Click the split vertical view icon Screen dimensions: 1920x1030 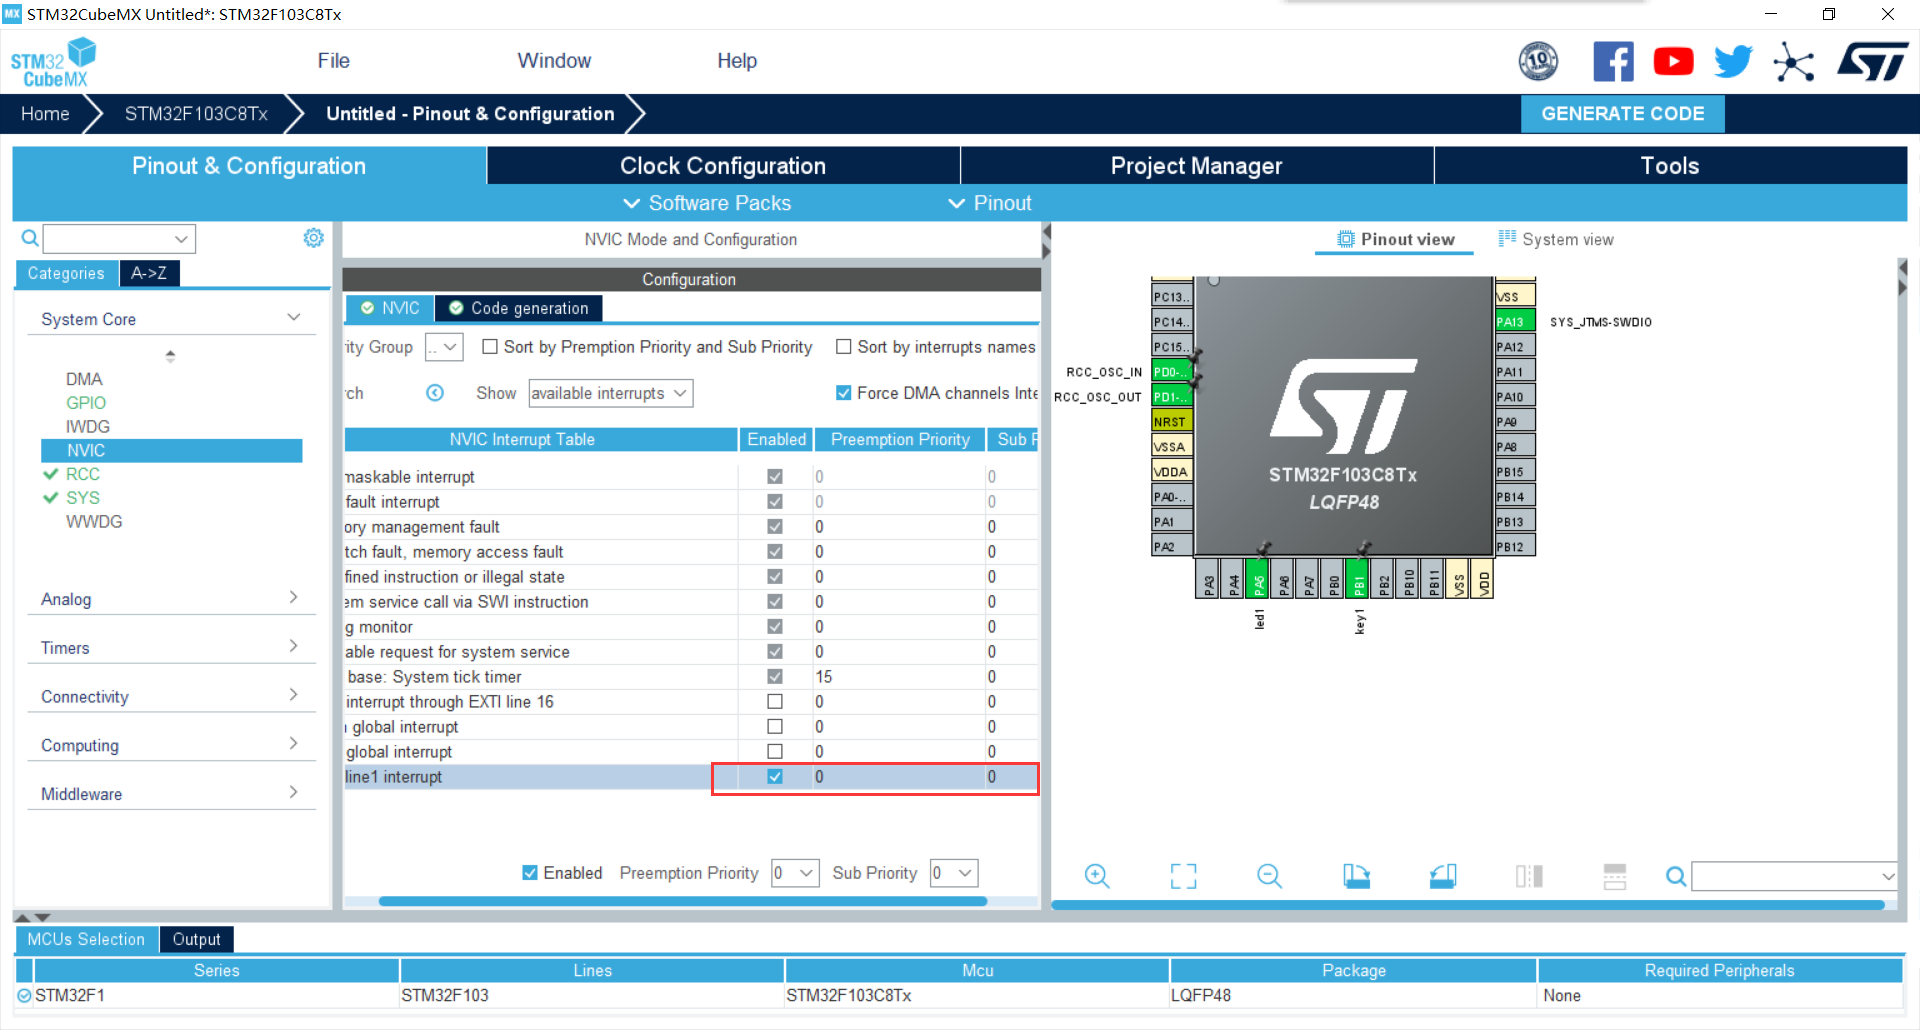tap(1529, 876)
